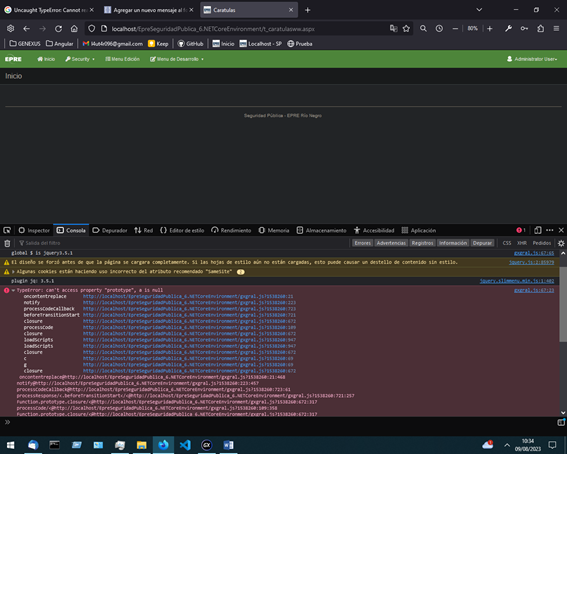Toggle the Información log filter
The image size is (567, 603).
453,243
